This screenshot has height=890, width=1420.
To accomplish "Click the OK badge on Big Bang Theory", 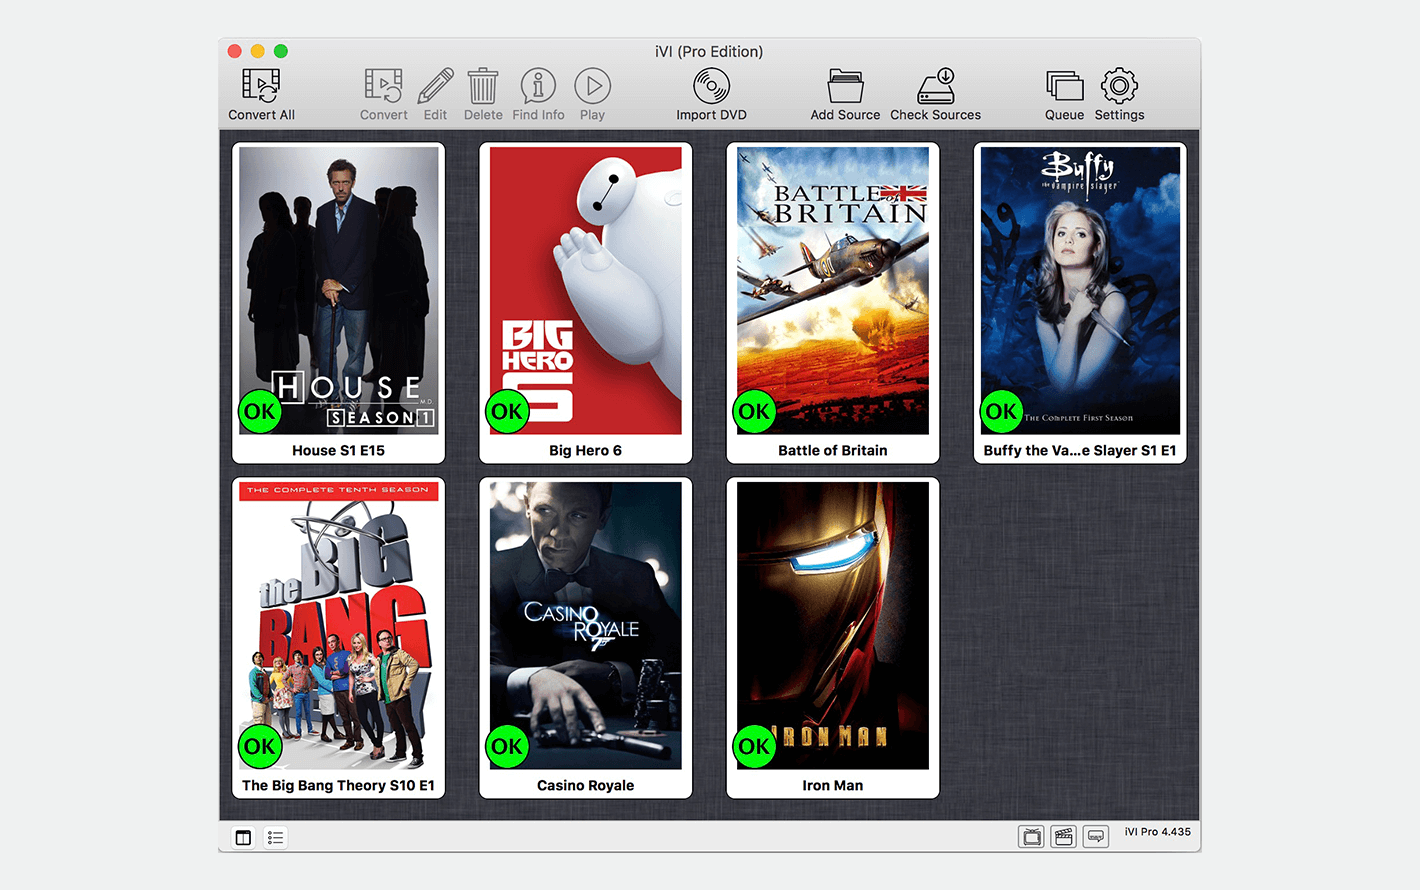I will [x=260, y=746].
